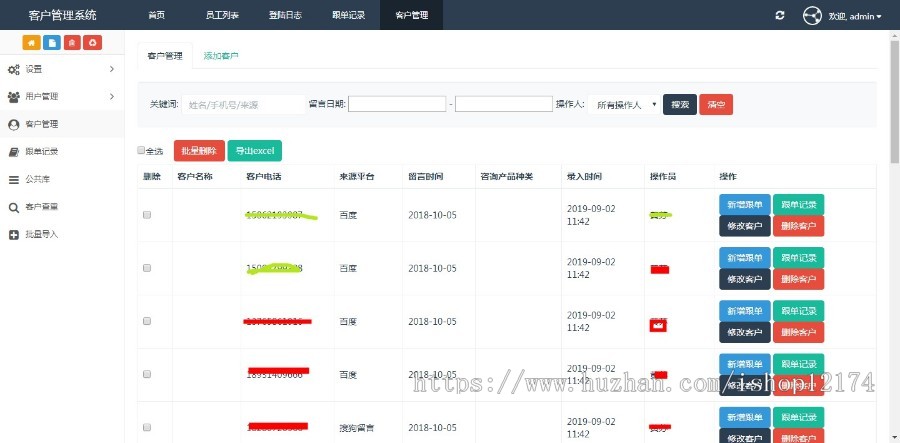Open 批量导入 via its plus icon
This screenshot has width=900, height=443.
[x=14, y=235]
